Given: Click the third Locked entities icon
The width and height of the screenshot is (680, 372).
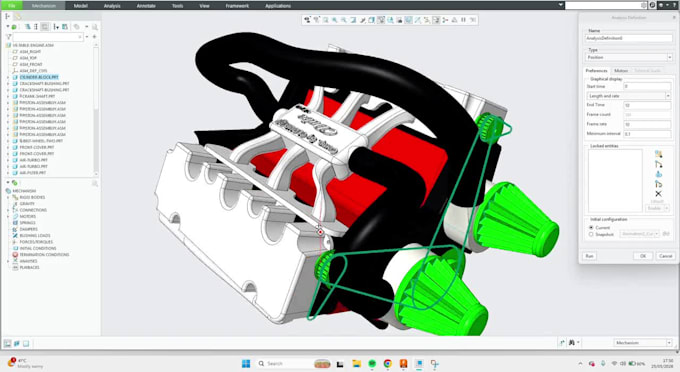Looking at the screenshot, I should [x=658, y=174].
